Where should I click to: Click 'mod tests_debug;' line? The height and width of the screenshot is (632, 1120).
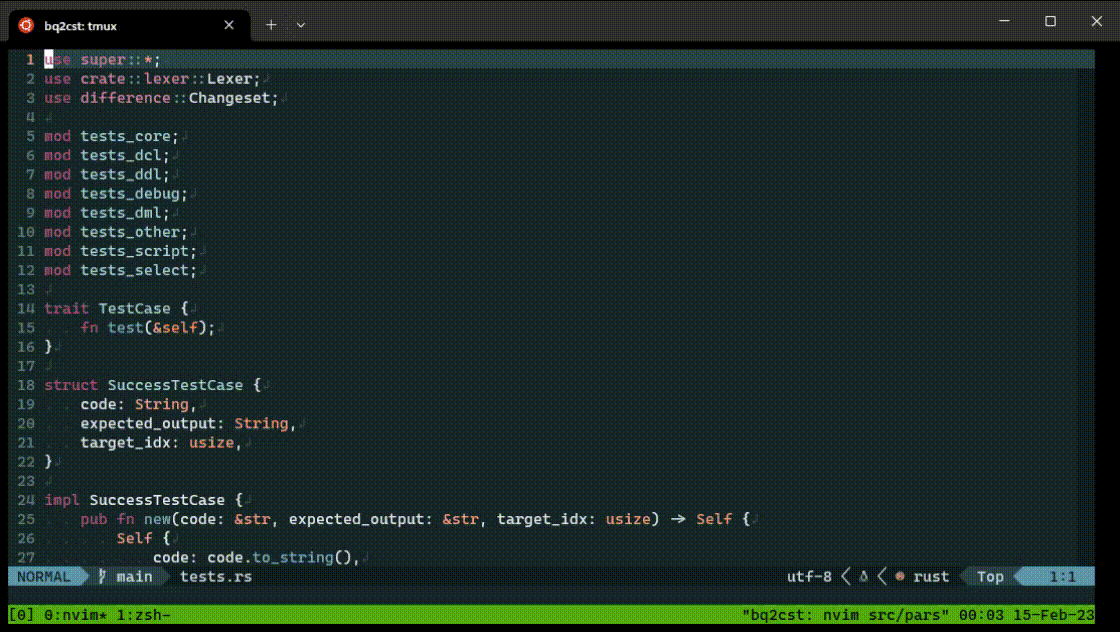tap(116, 194)
